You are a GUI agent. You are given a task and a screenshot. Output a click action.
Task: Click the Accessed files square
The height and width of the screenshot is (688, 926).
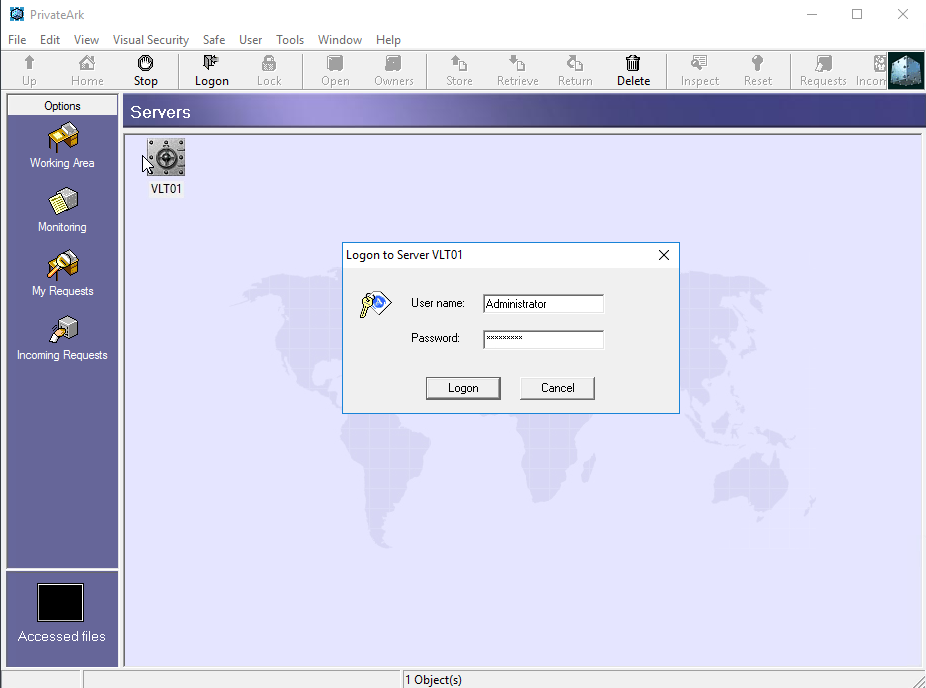60,602
